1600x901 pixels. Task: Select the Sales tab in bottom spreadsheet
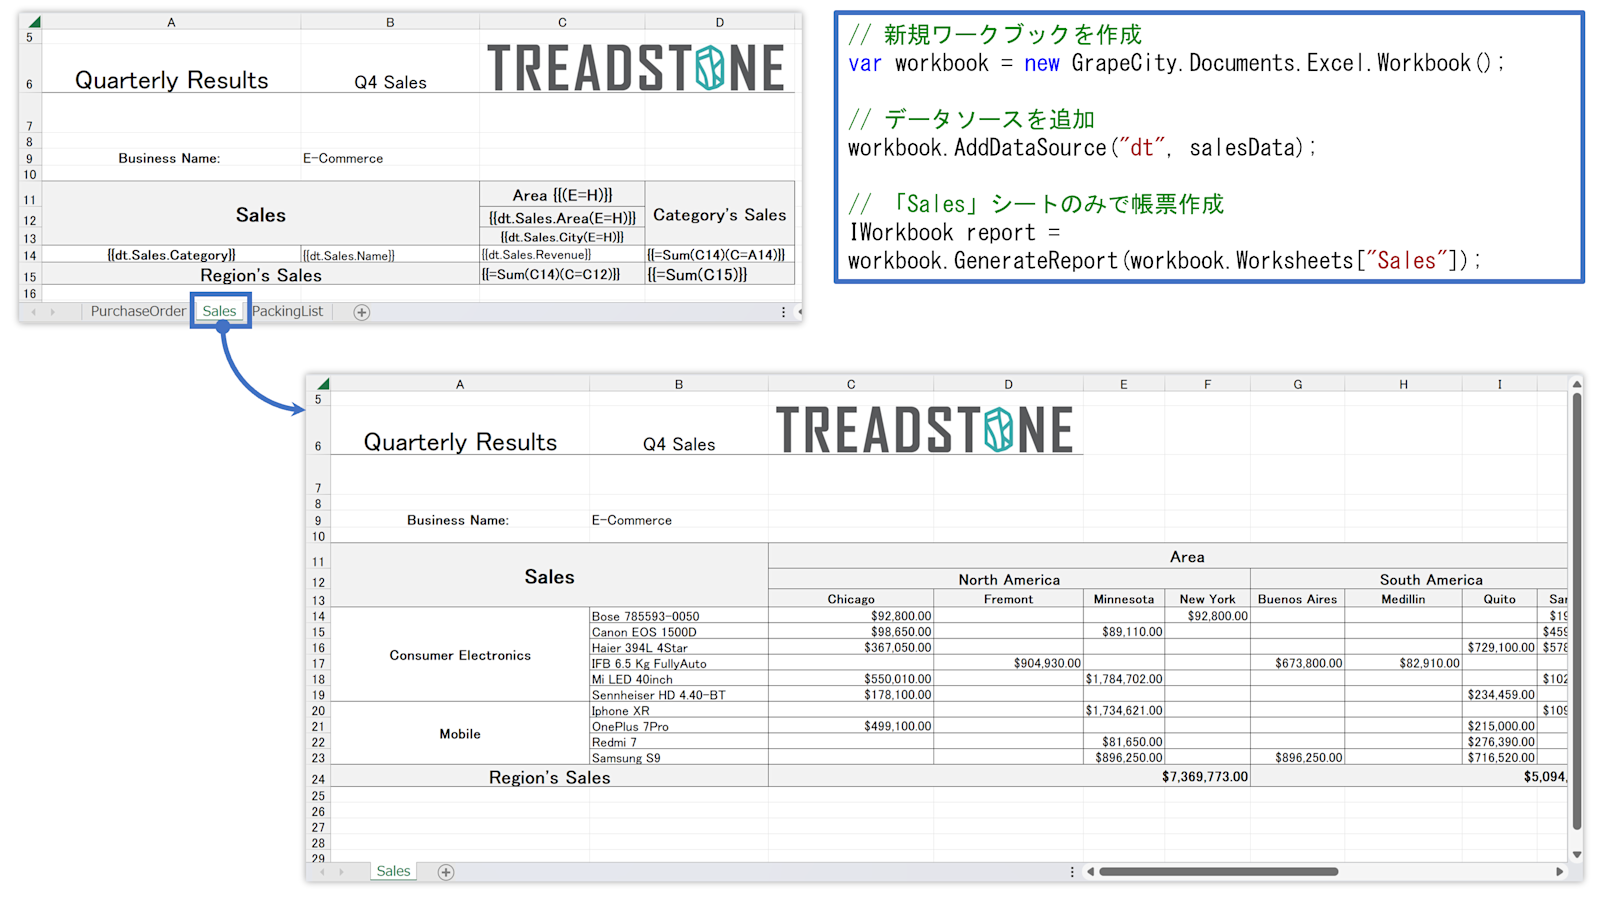(x=393, y=871)
